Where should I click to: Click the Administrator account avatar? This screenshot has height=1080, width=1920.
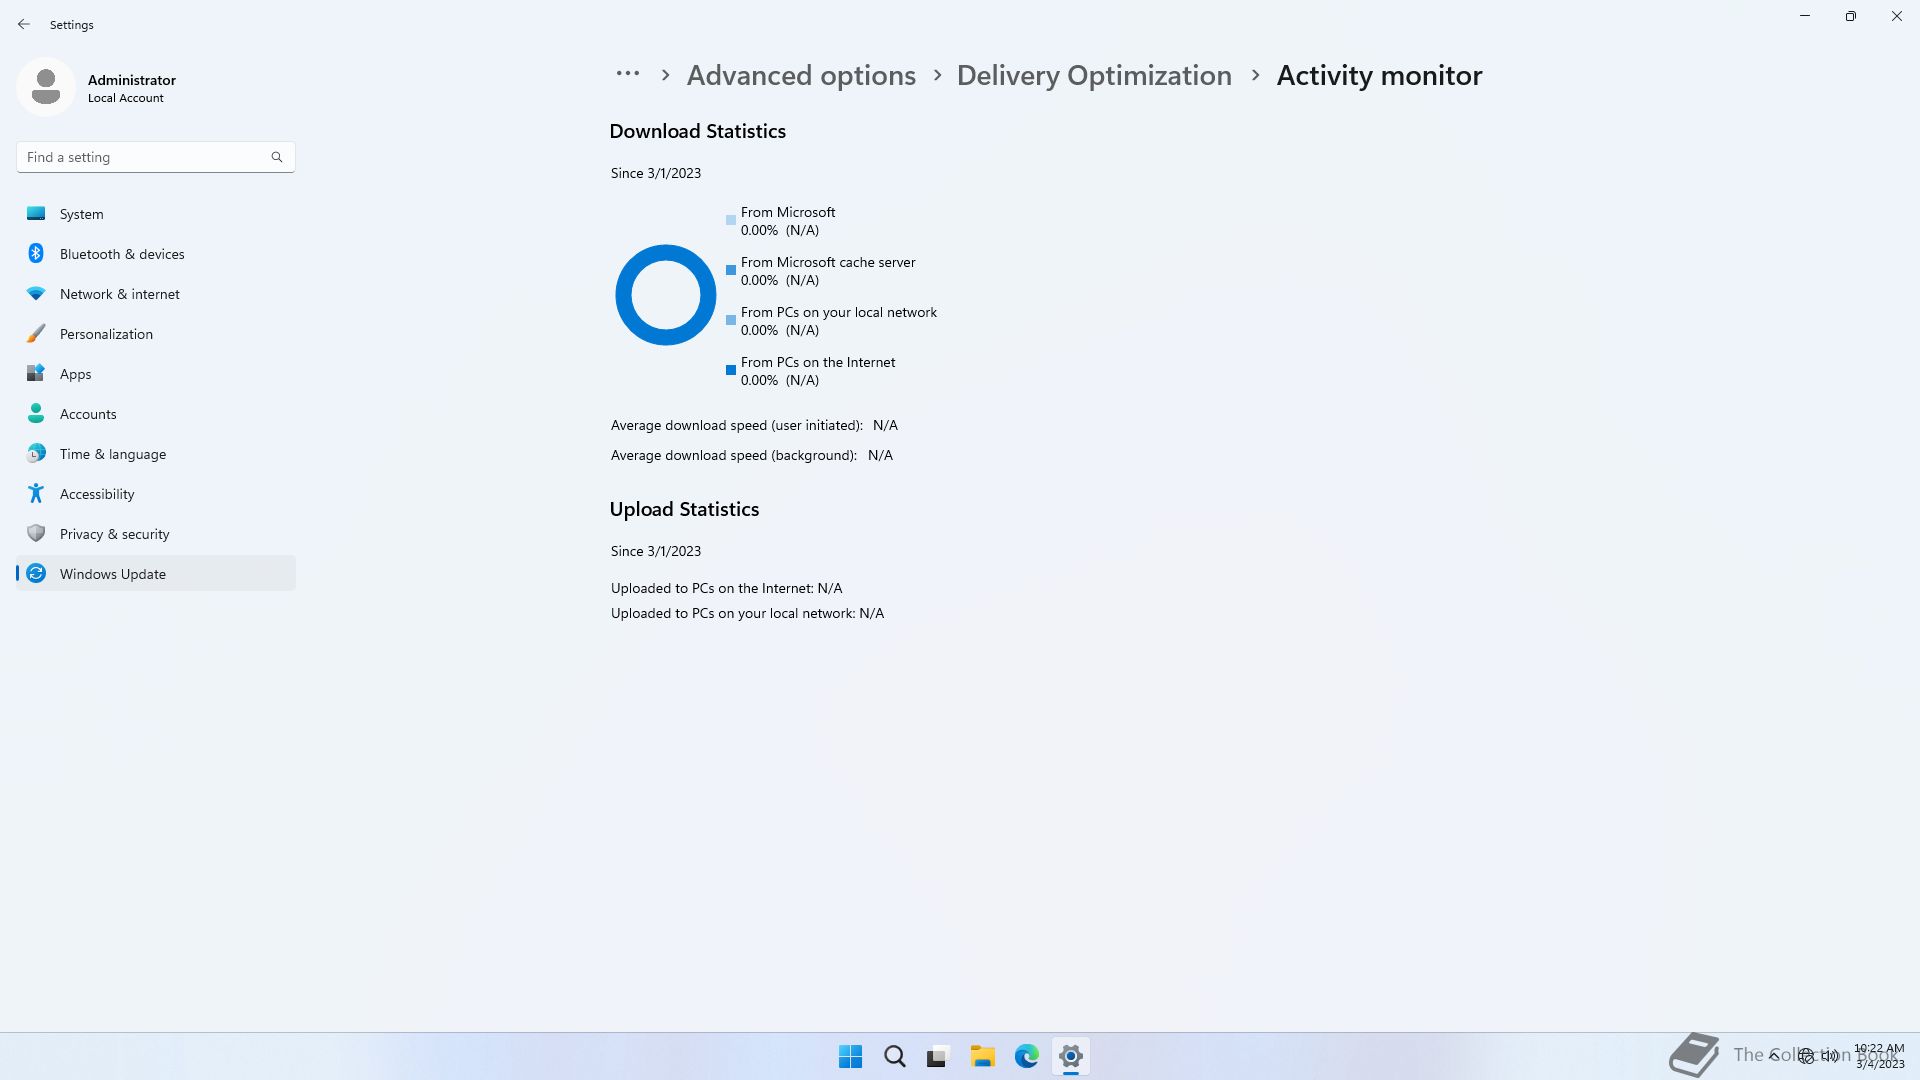[x=45, y=87]
